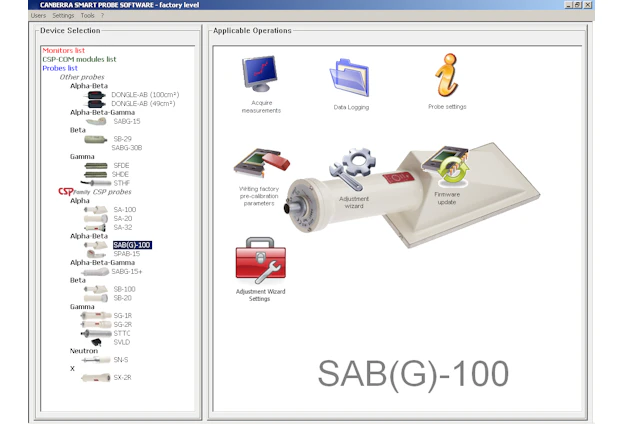Click the SFDE probe image
This screenshot has height=424, width=622.
coord(96,166)
